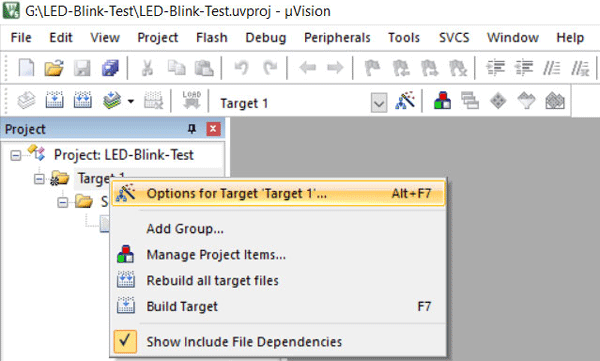Image resolution: width=600 pixels, height=361 pixels.
Task: Open the Target 1 selection dropdown arrow
Action: click(x=379, y=103)
